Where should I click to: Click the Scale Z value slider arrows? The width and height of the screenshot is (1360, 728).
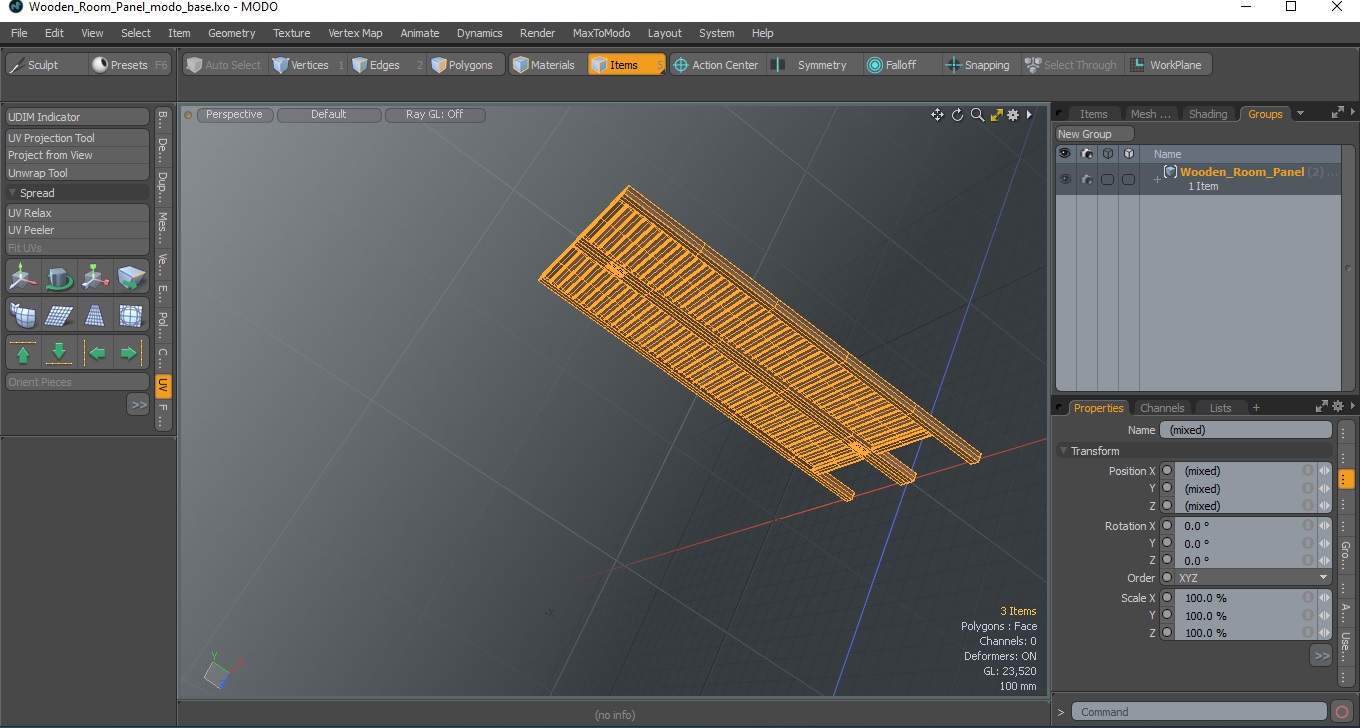(x=1325, y=633)
